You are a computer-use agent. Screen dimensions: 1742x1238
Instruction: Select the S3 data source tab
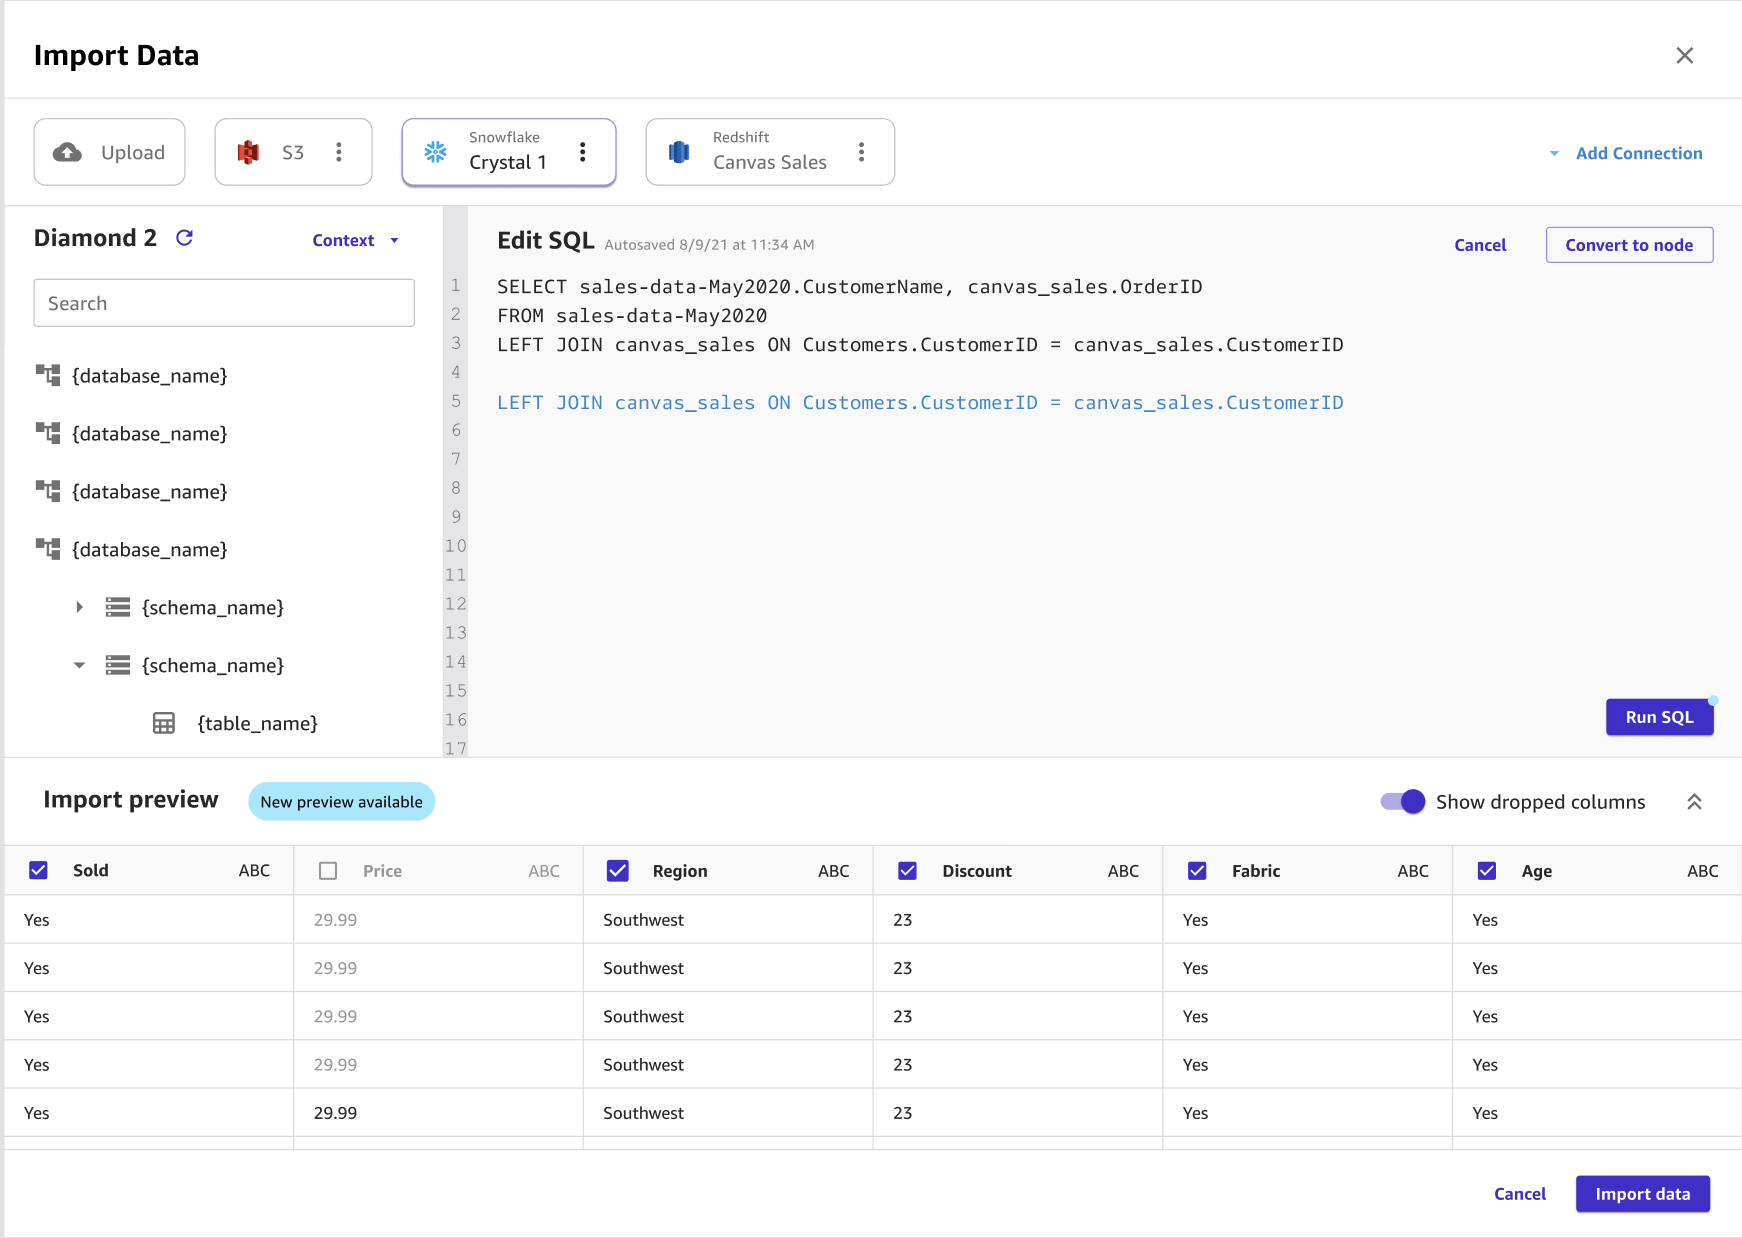click(293, 152)
